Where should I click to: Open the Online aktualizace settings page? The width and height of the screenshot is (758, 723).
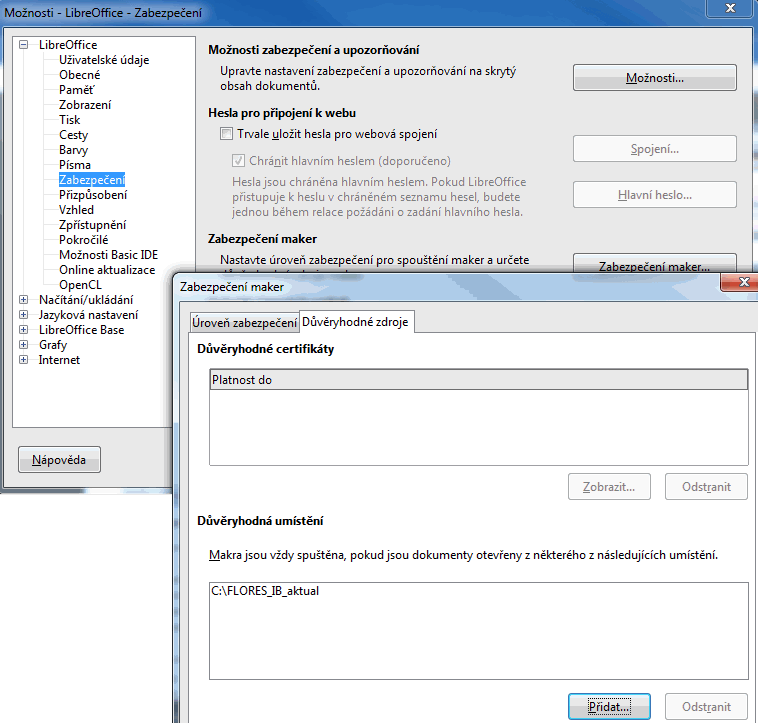pyautogui.click(x=107, y=270)
